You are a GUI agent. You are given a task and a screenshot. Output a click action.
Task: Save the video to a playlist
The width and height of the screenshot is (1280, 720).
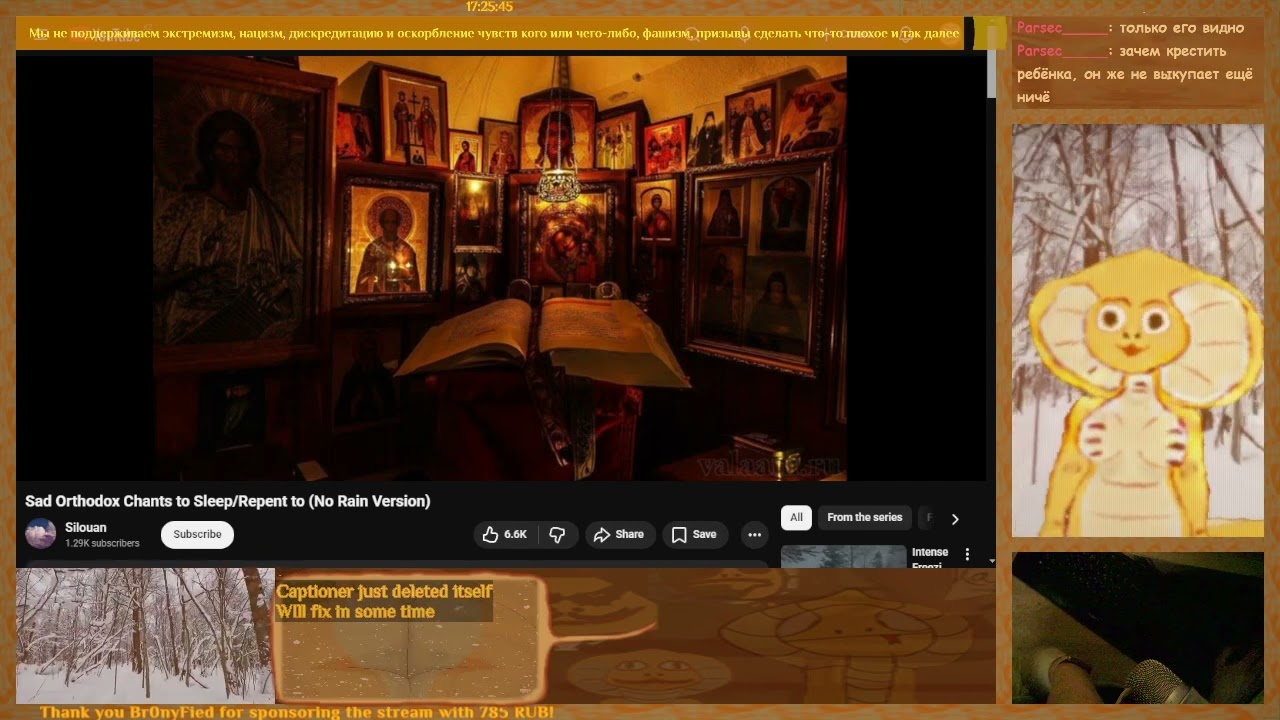click(694, 535)
